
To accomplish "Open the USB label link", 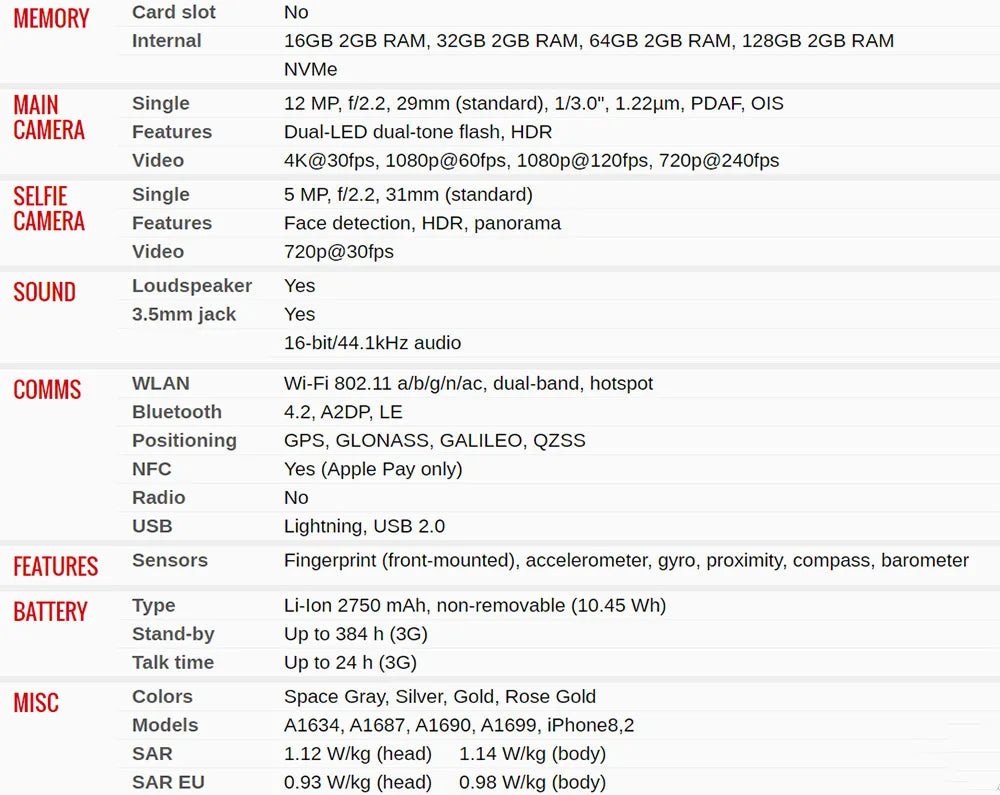I will [x=152, y=526].
